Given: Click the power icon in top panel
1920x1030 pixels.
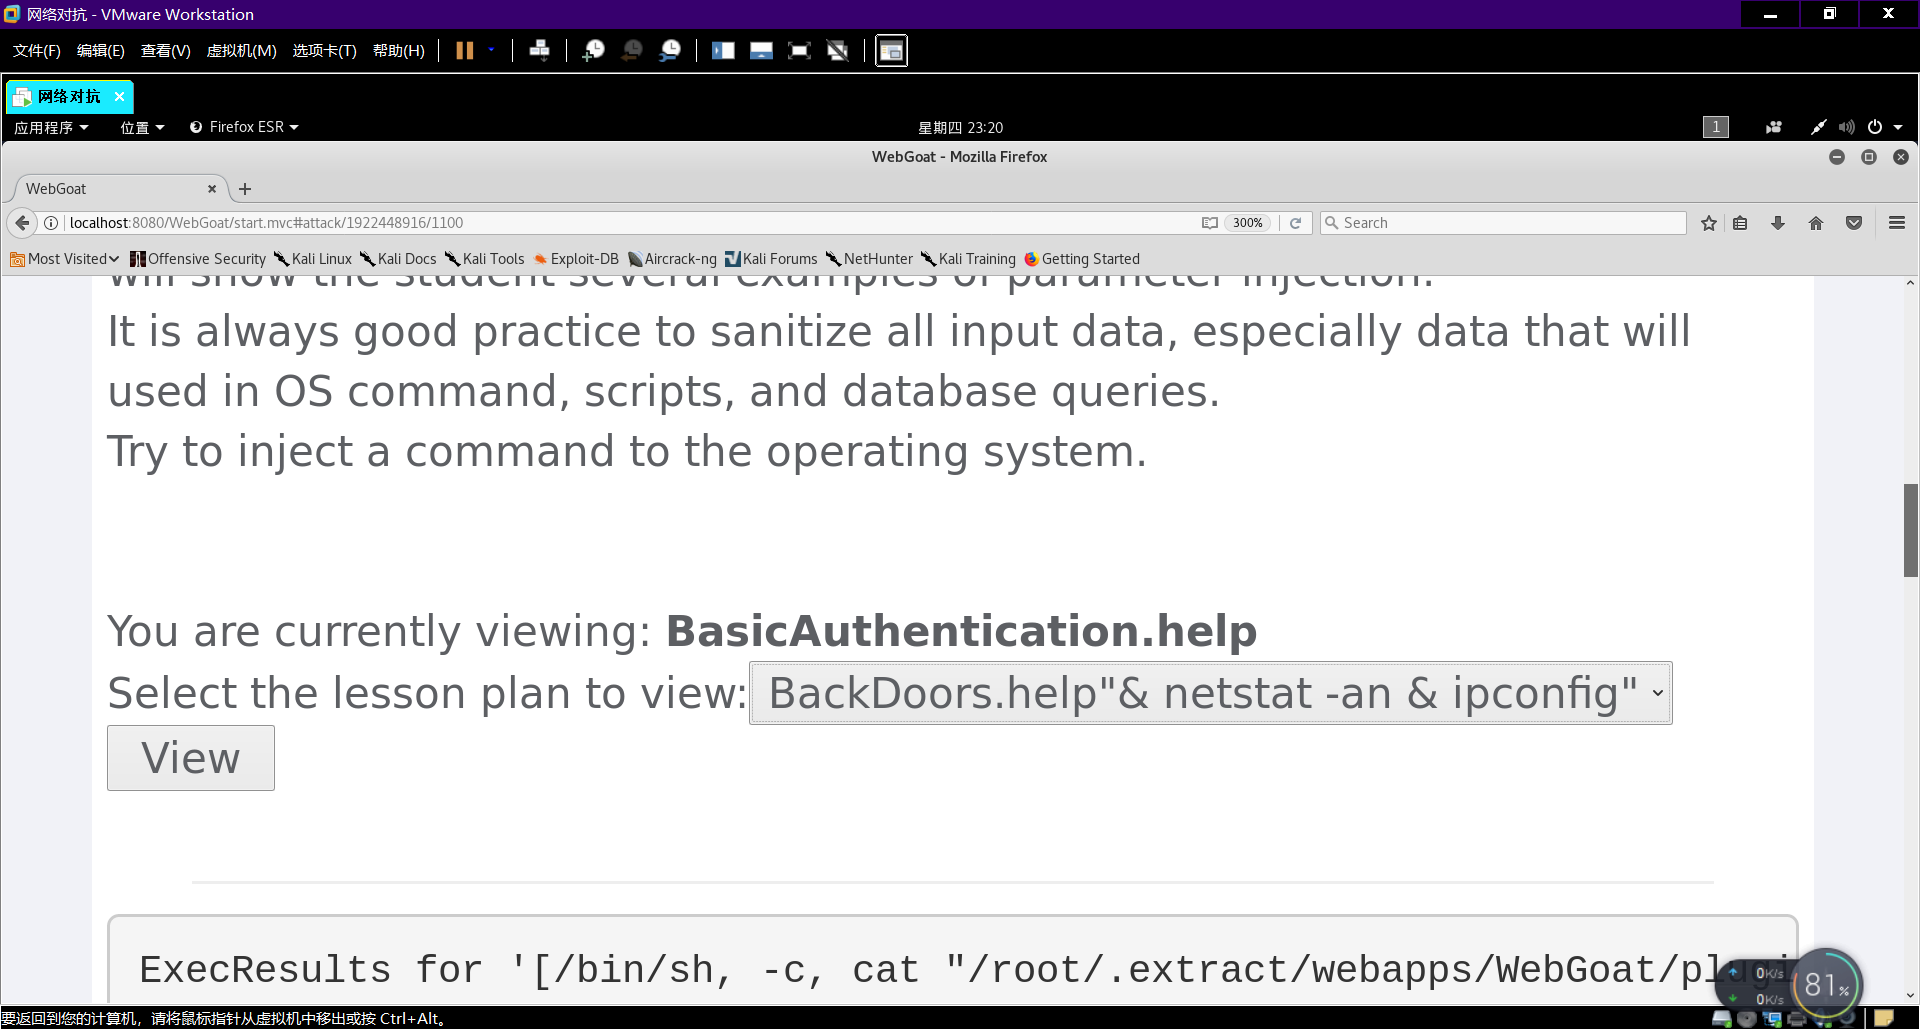Looking at the screenshot, I should [x=1875, y=127].
